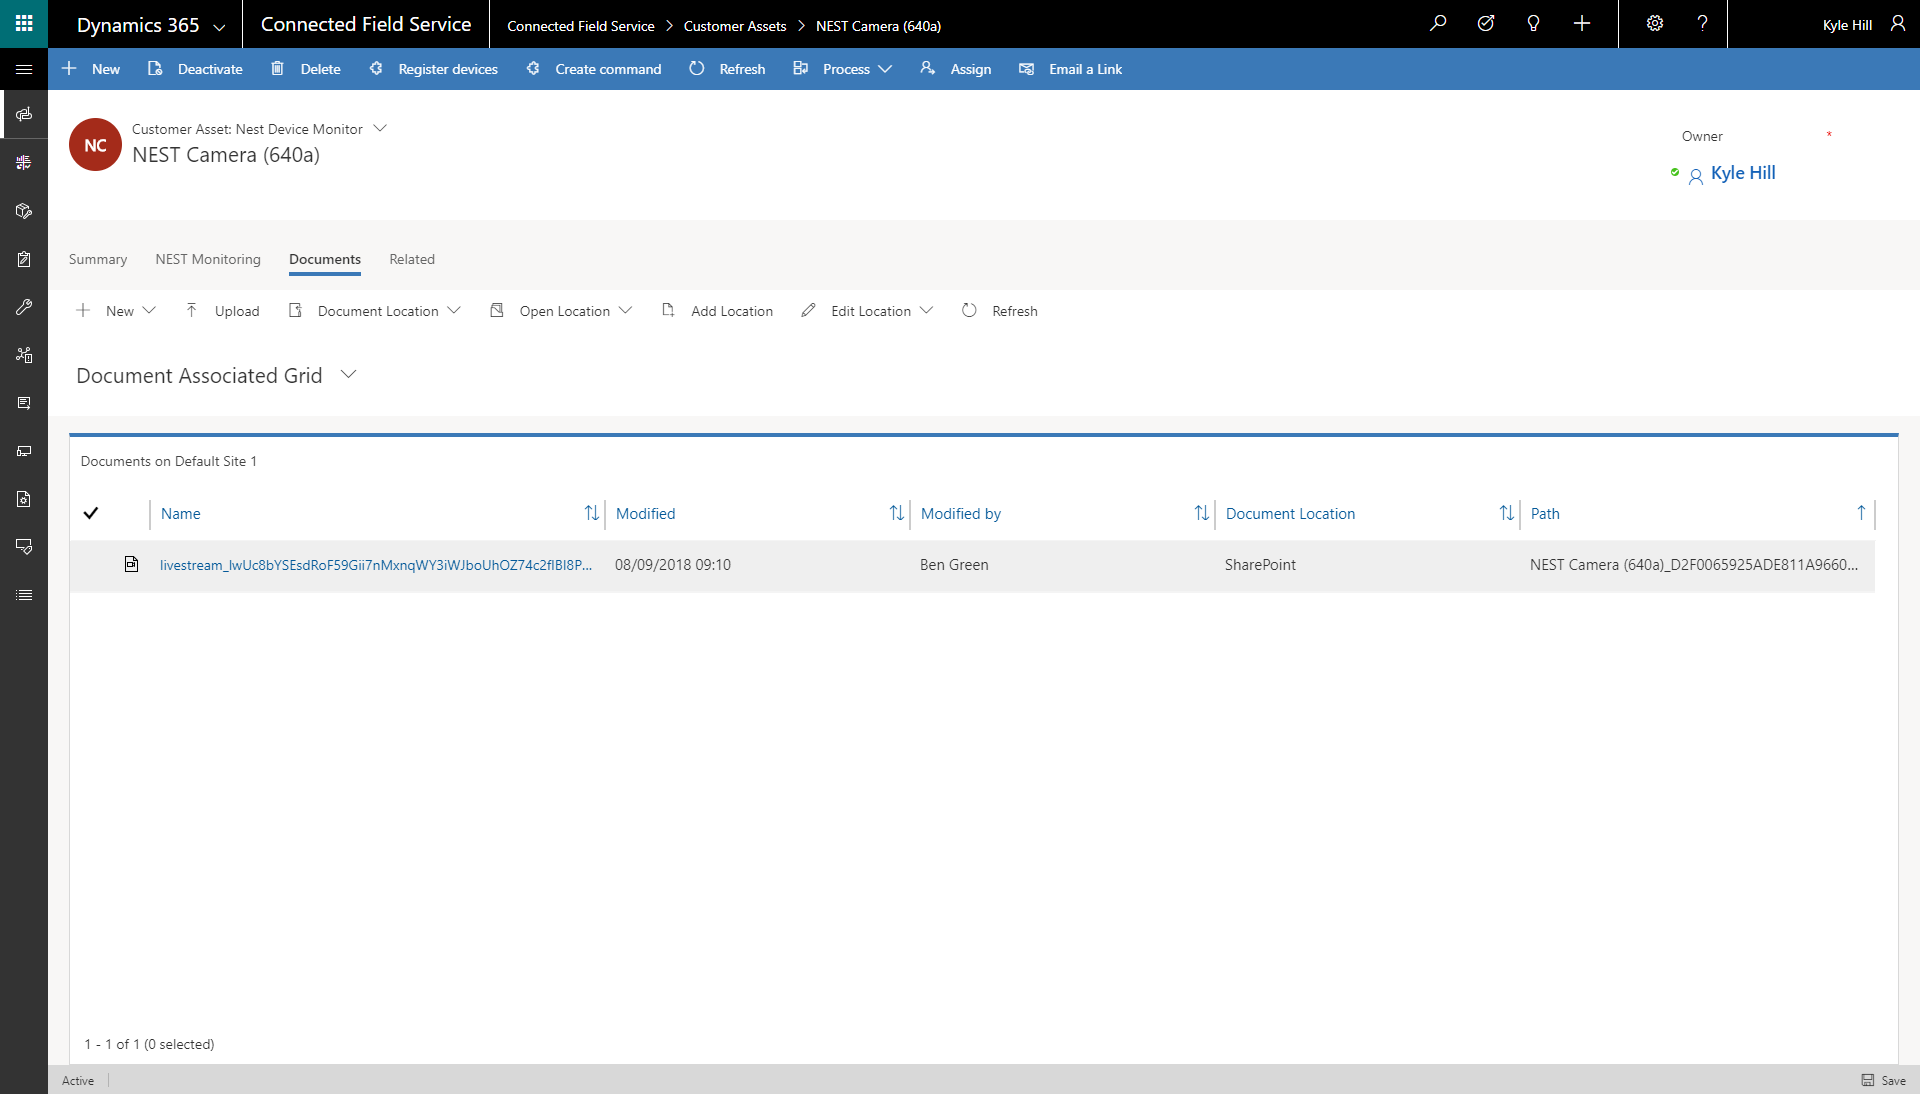
Task: Click Refresh in documents toolbar
Action: pos(1000,311)
